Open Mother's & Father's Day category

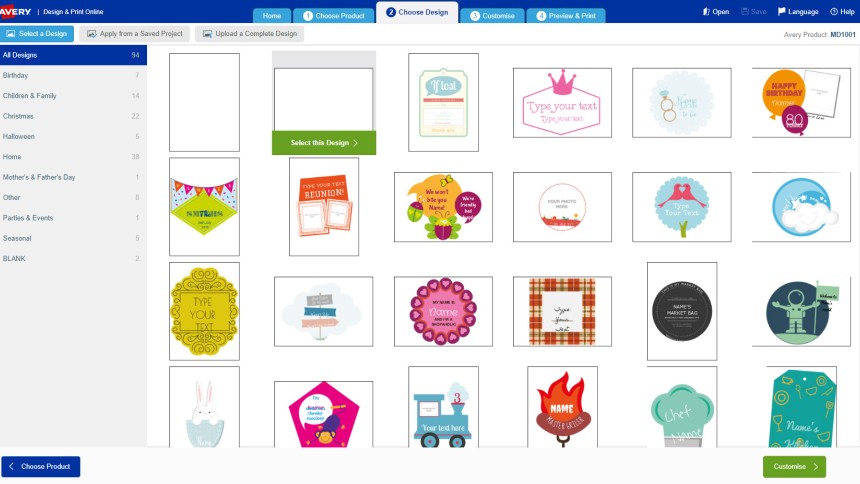tap(73, 177)
